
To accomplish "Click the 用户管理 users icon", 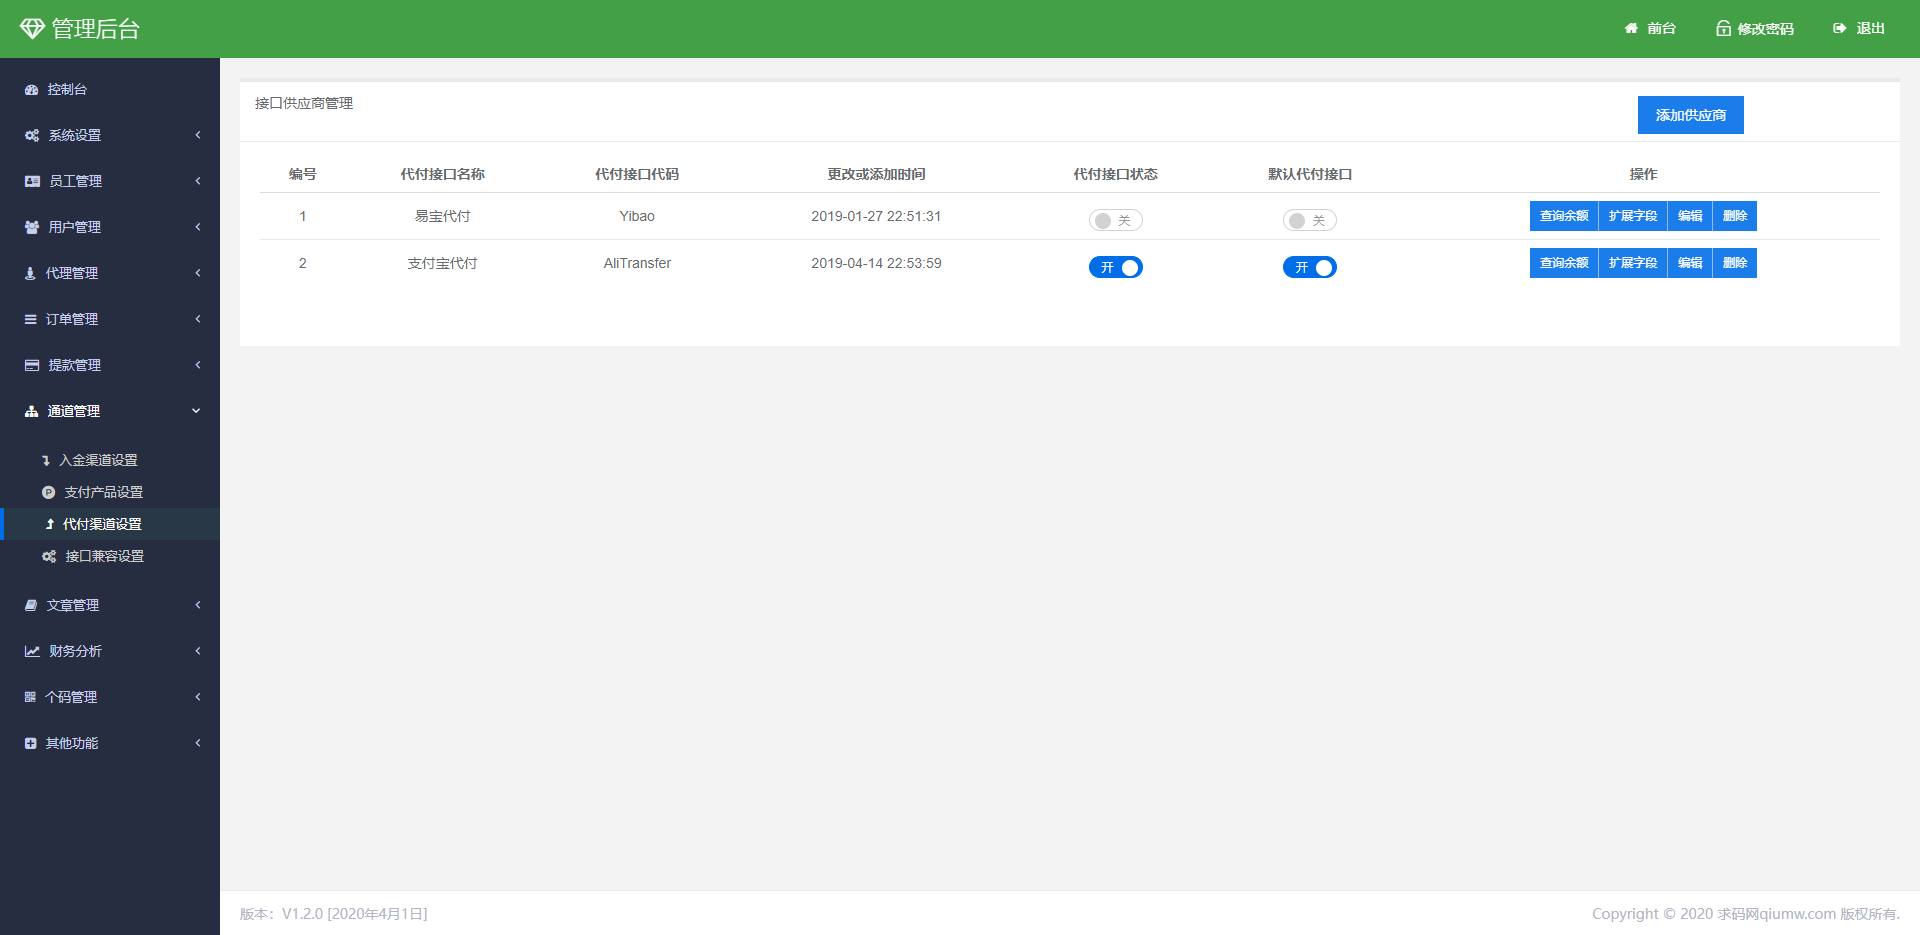I will 32,227.
